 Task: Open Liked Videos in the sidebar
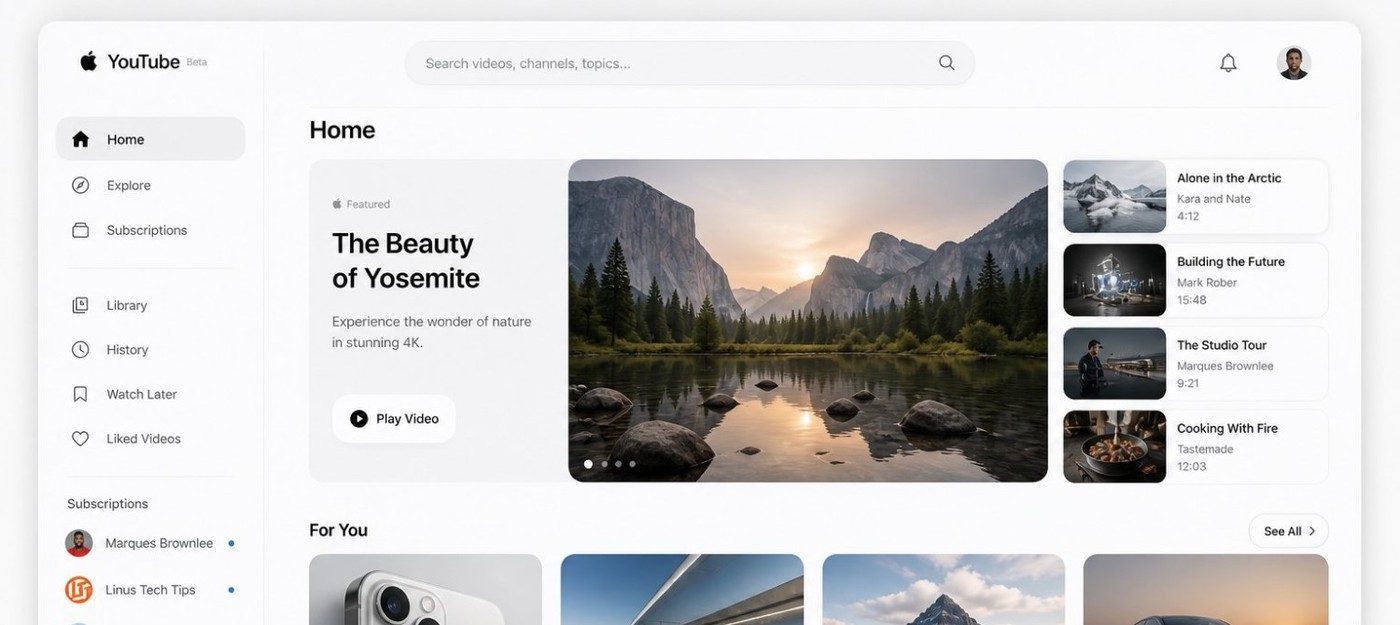tap(150, 438)
